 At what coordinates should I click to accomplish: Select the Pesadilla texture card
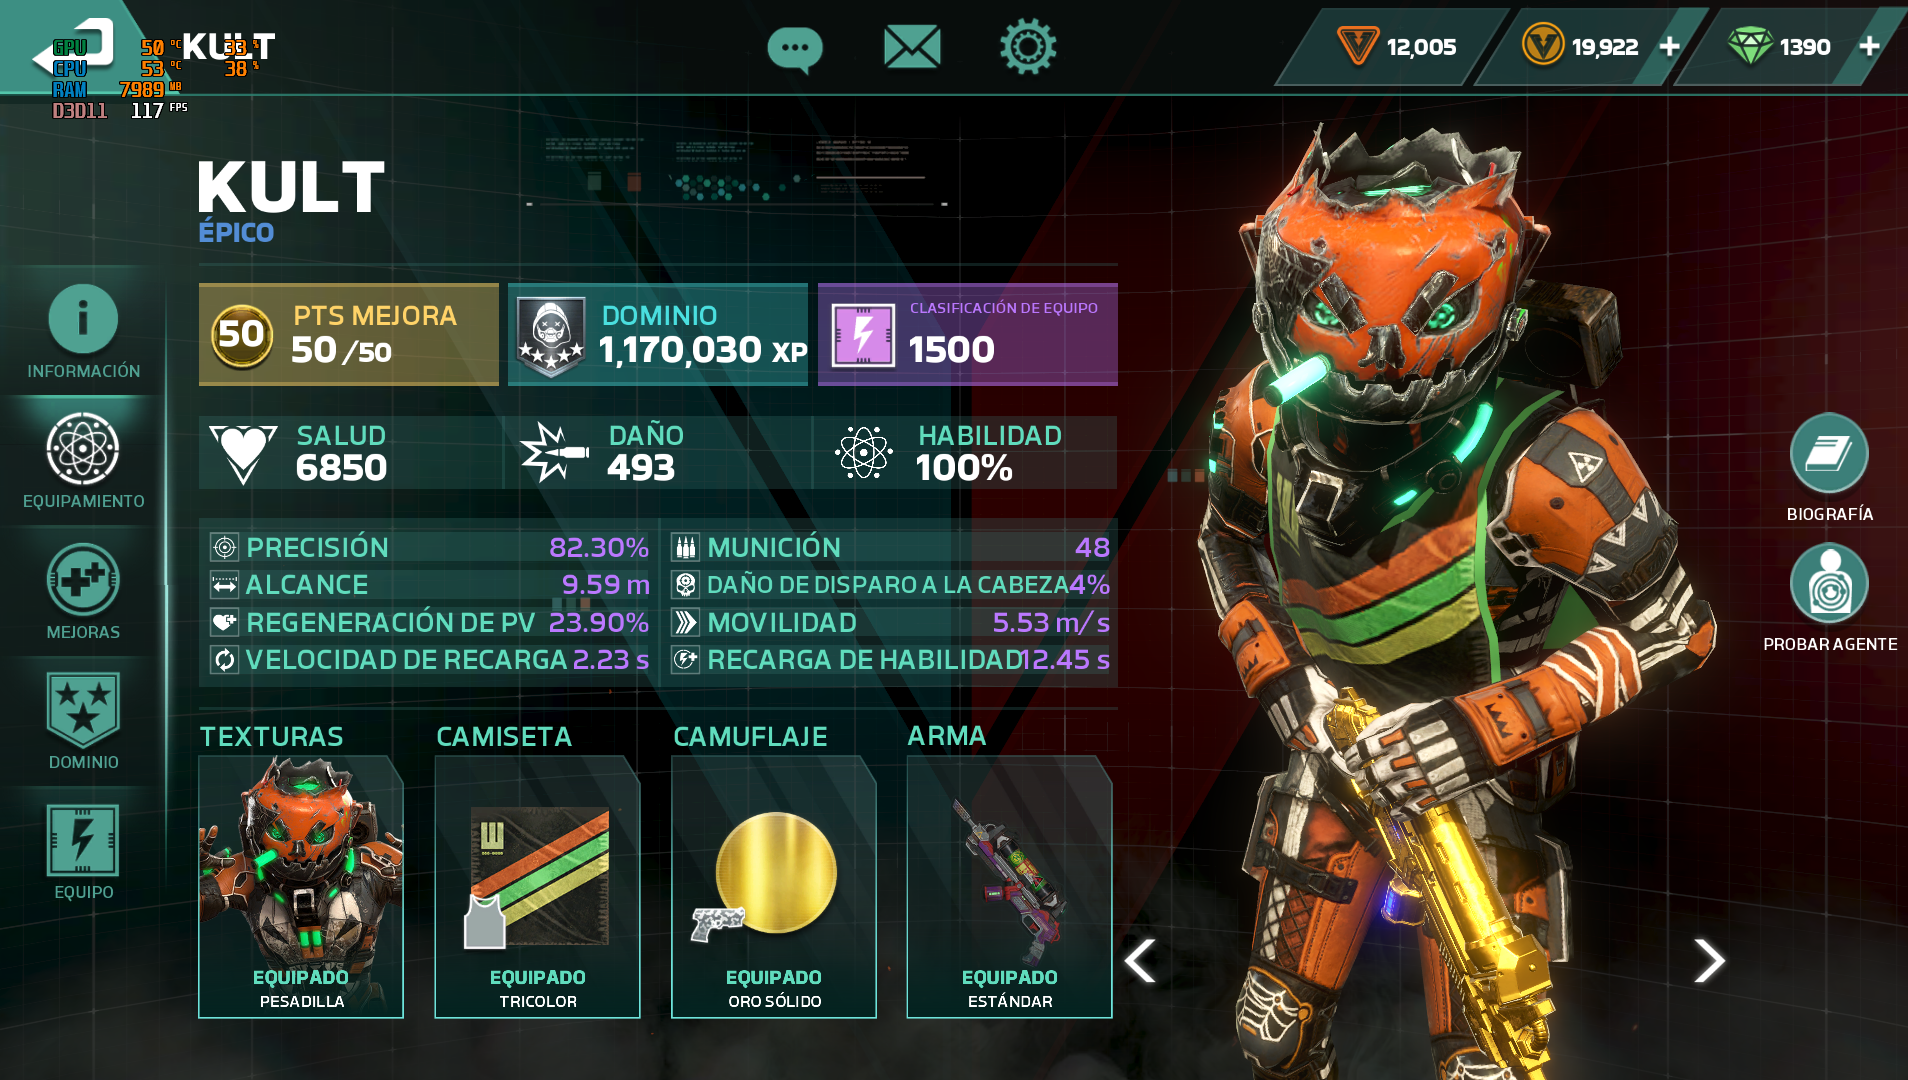click(301, 887)
